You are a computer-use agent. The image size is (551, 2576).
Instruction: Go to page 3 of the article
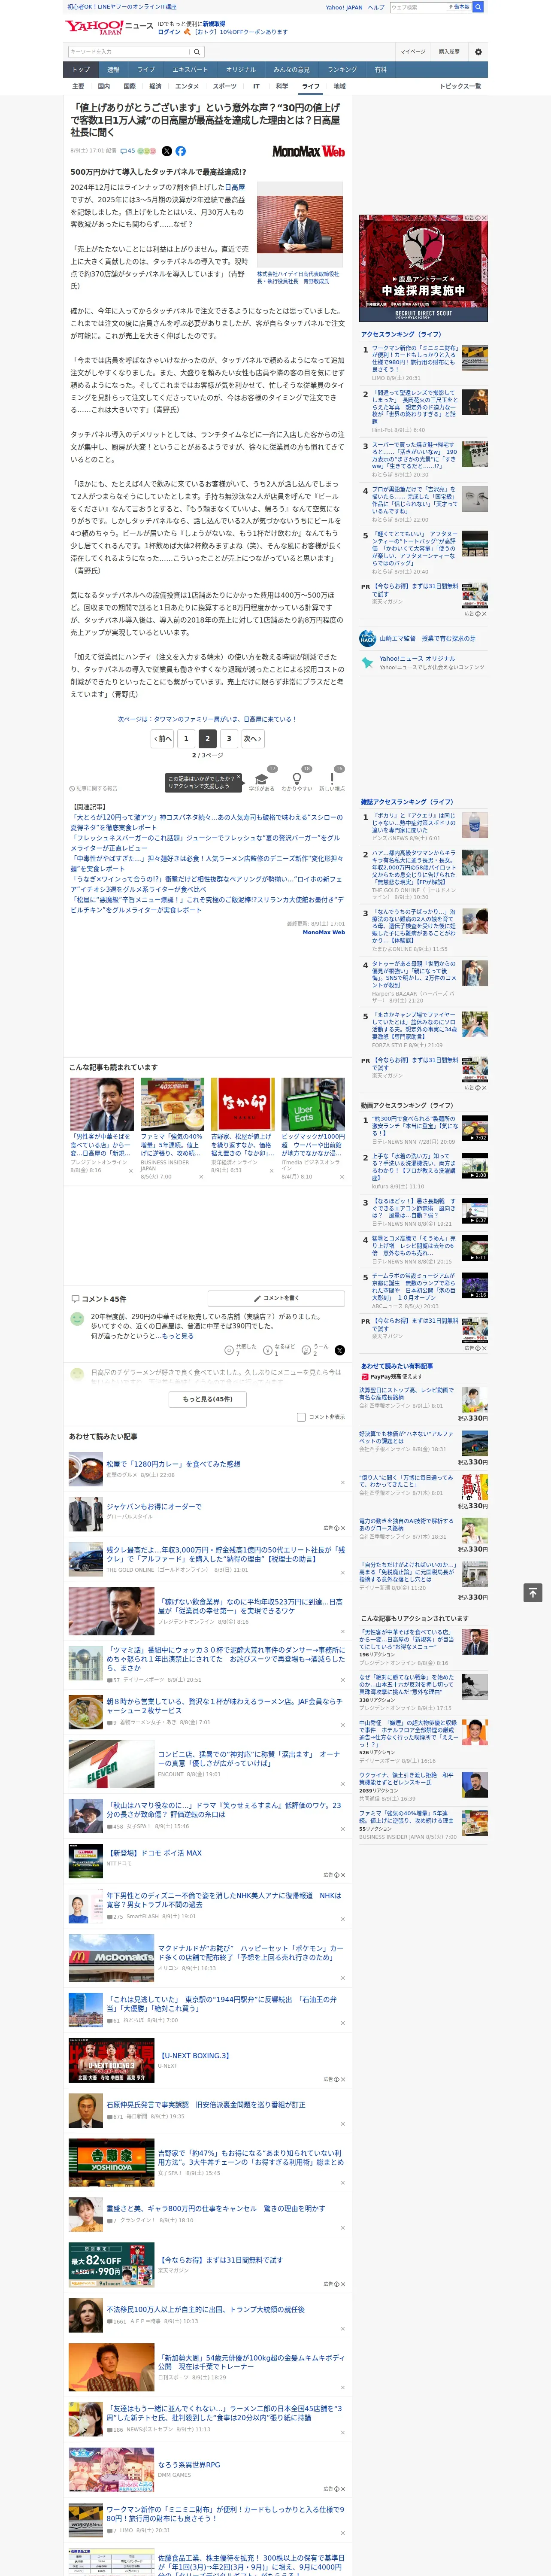[229, 738]
